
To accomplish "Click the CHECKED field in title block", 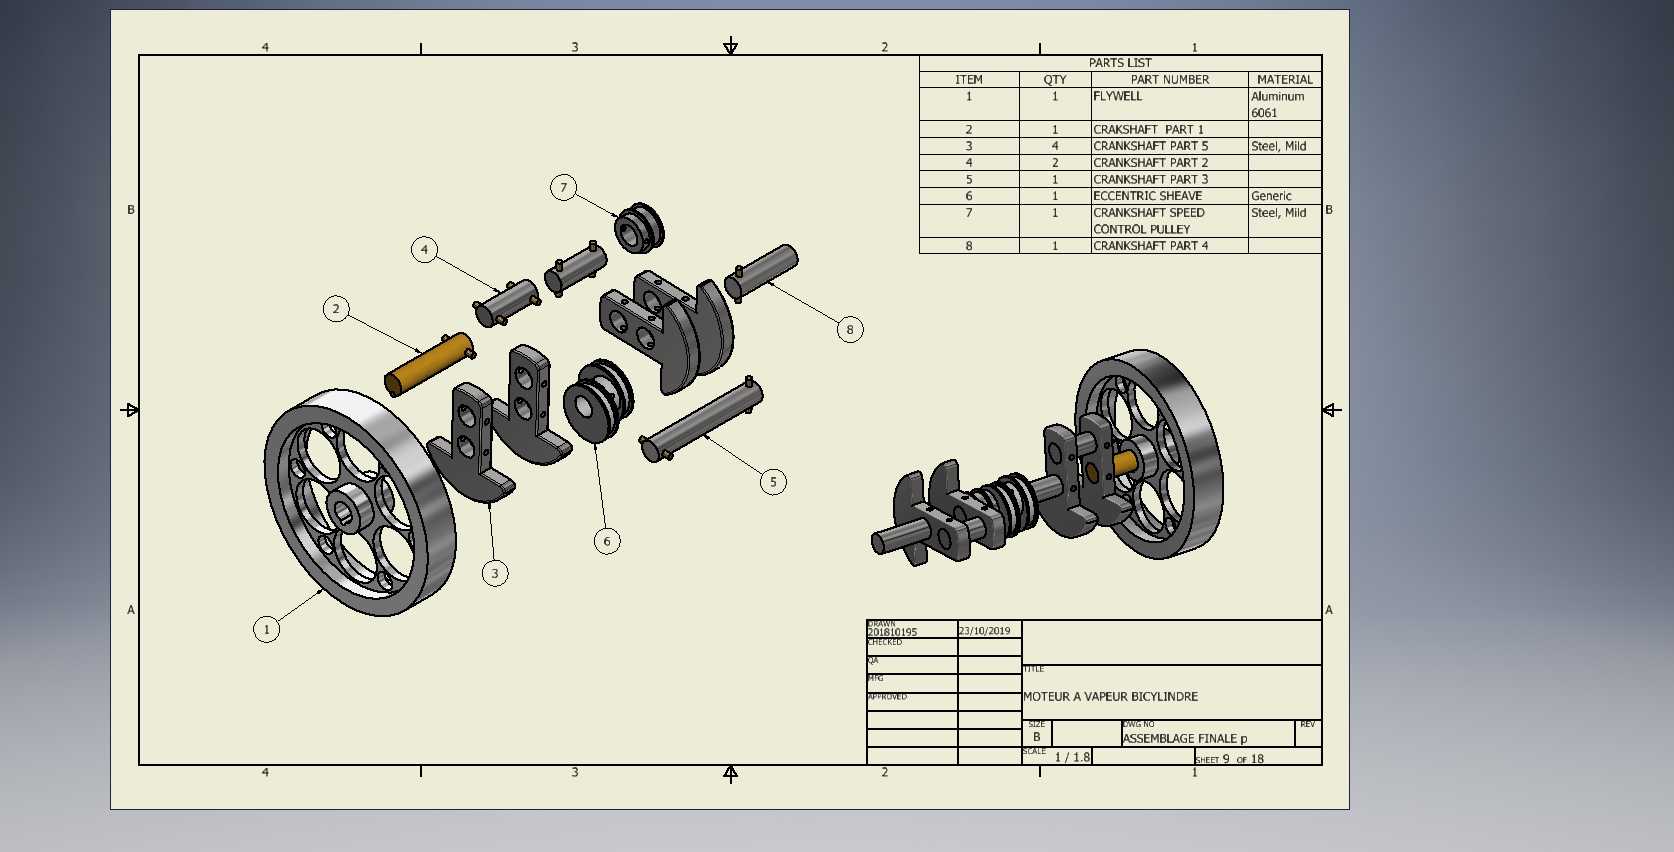I will (912, 647).
